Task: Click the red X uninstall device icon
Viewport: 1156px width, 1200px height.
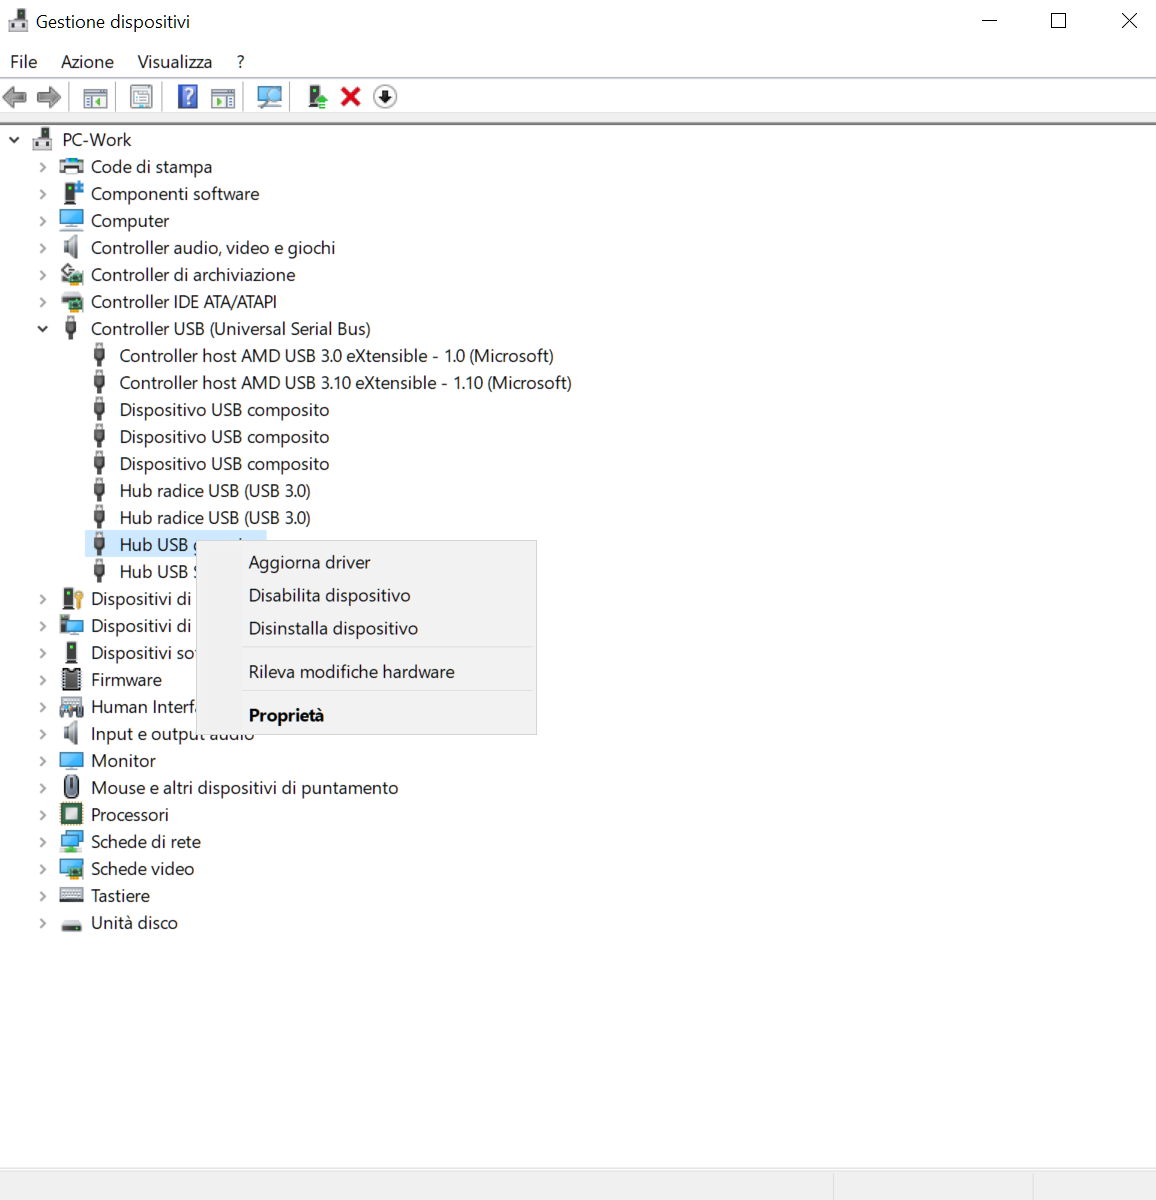Action: [x=350, y=97]
